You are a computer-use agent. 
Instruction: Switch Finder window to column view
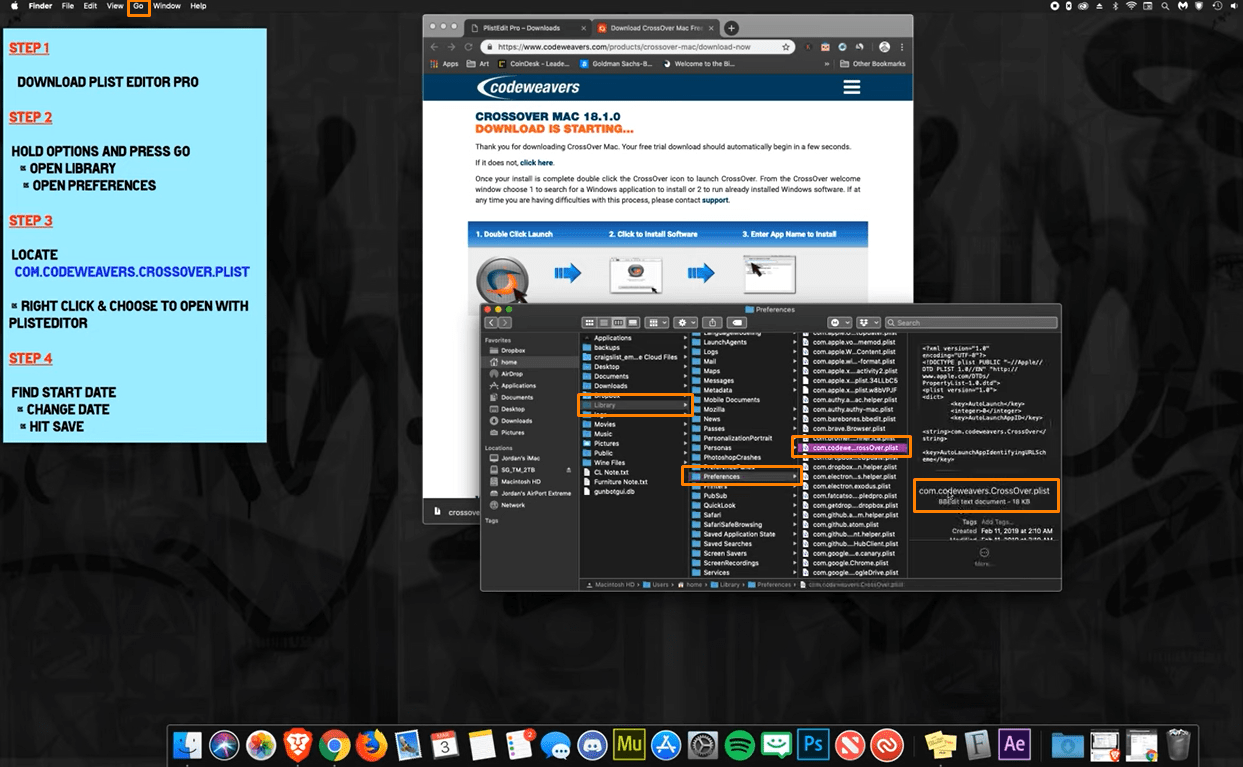[x=618, y=323]
